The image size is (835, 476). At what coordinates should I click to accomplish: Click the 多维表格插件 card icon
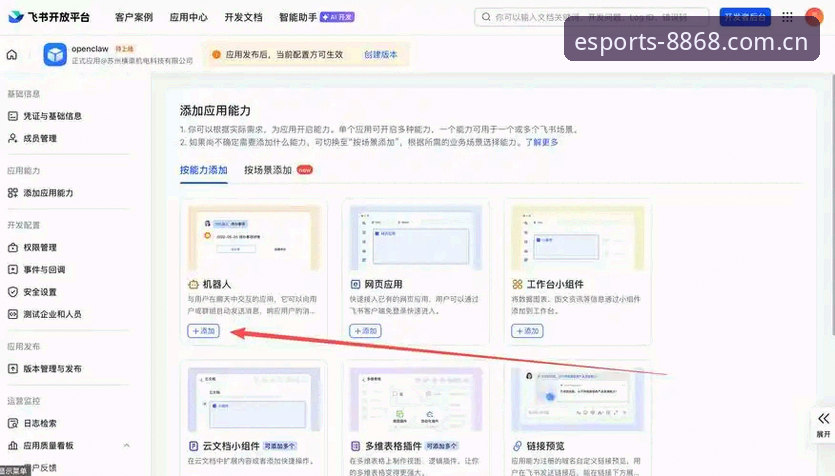pyautogui.click(x=355, y=446)
